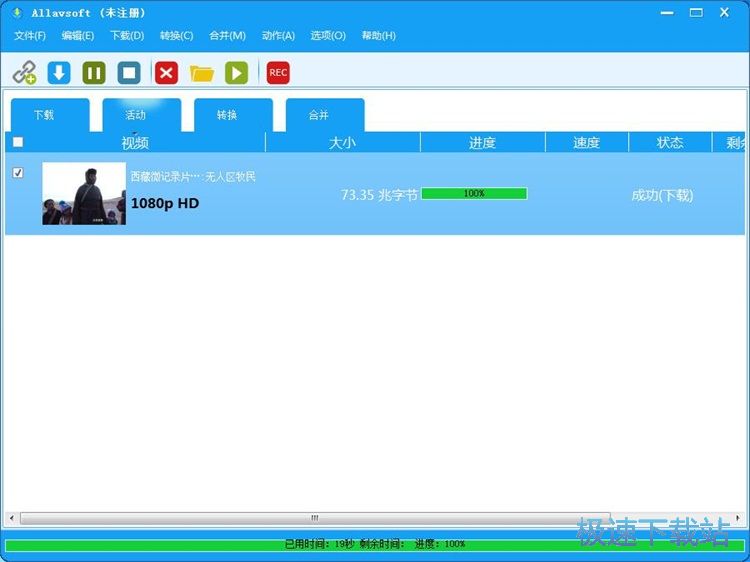Uncheck the 1080p HD video row checkbox
Viewport: 750px width, 562px height.
17,173
